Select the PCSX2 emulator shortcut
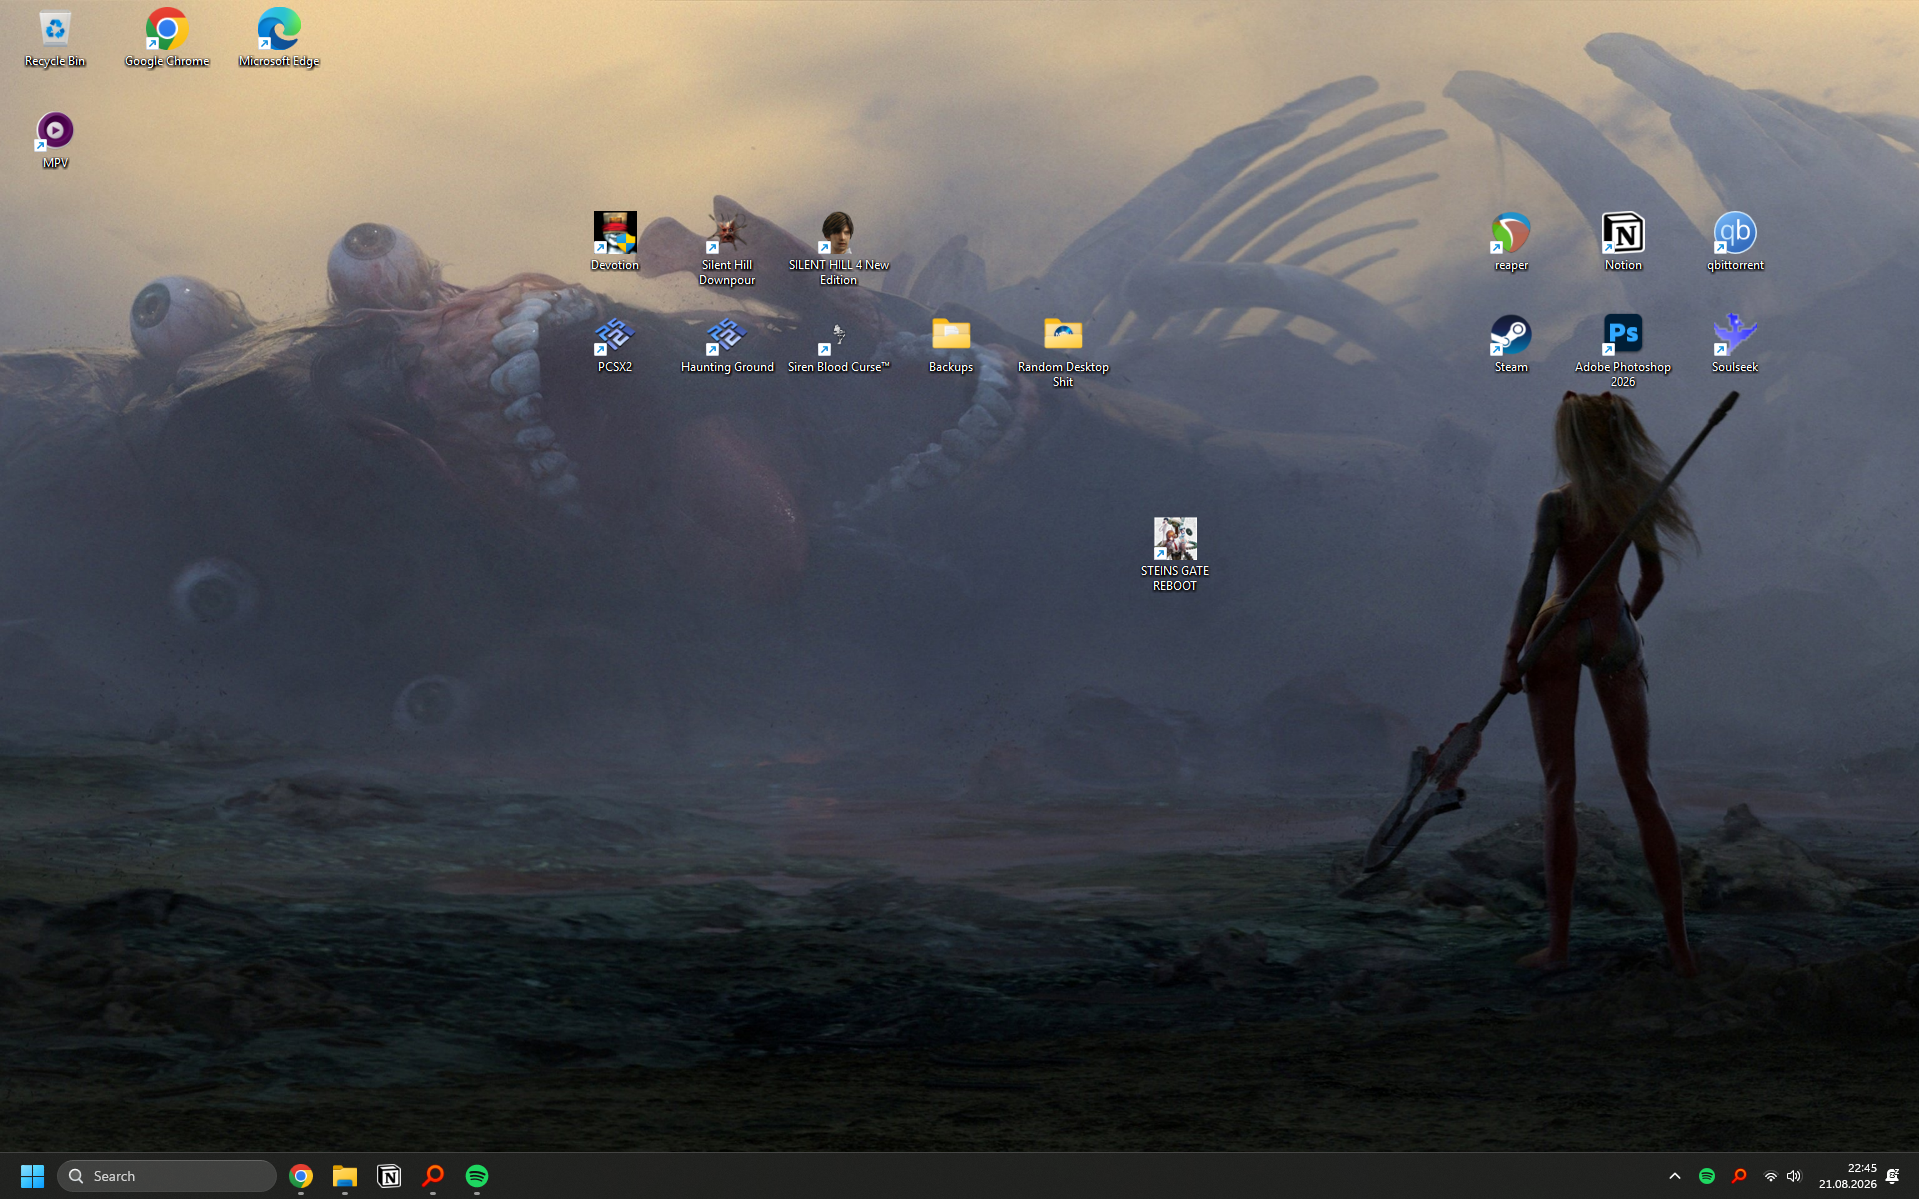Screen dimensions: 1919x1199 click(x=615, y=345)
